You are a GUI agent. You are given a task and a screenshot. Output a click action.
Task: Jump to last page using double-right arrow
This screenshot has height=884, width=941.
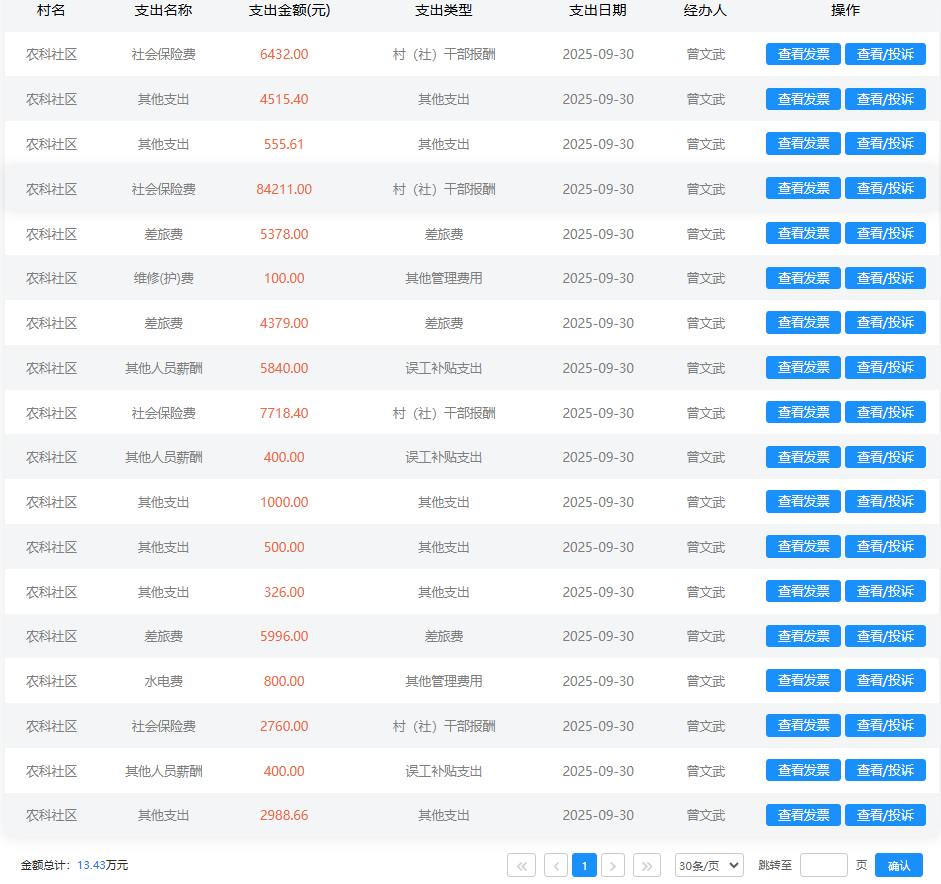(647, 865)
